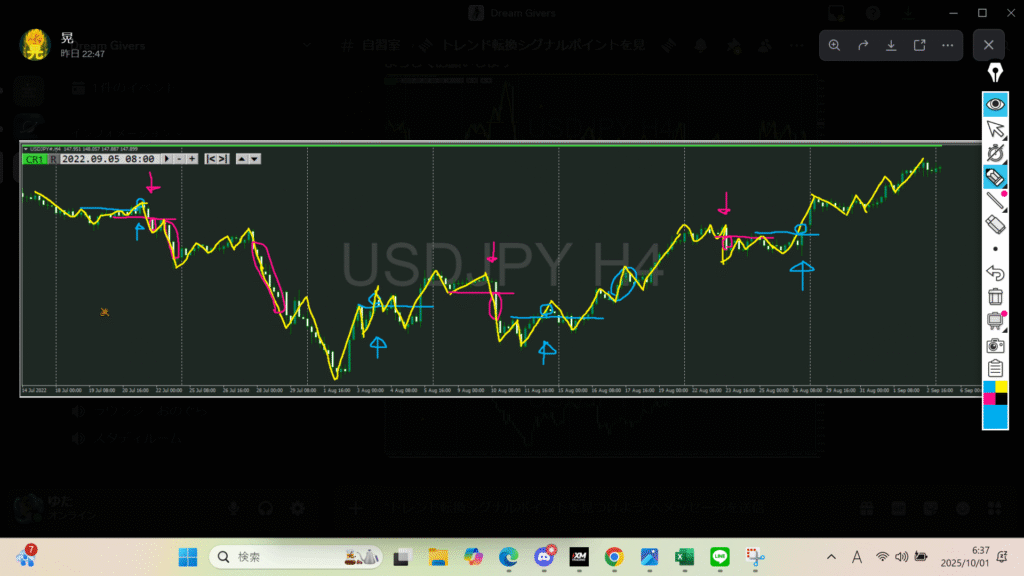Open the Discord app from the taskbar

pyautogui.click(x=544, y=557)
